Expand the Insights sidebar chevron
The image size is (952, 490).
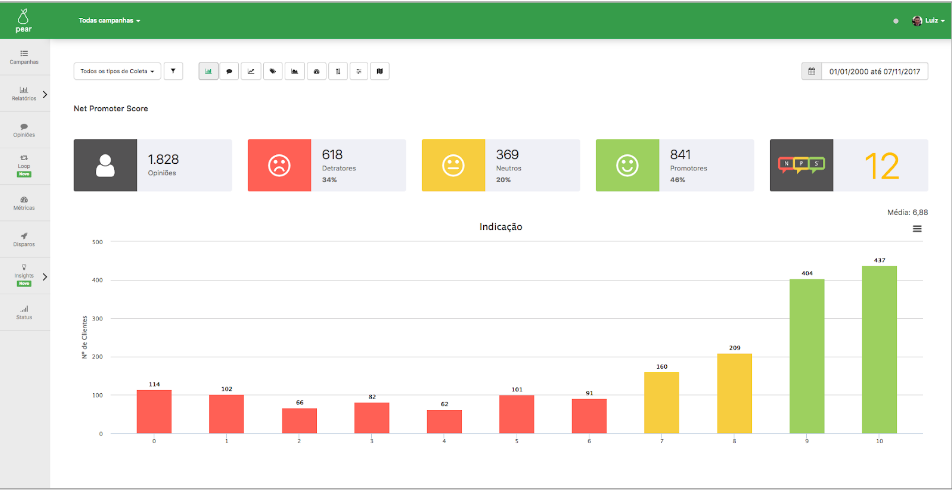click(x=45, y=277)
